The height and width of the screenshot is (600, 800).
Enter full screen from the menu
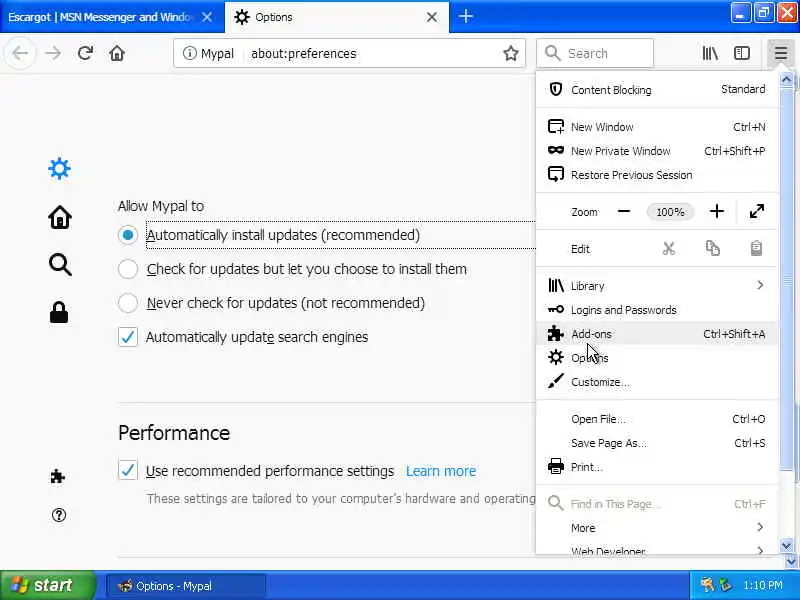point(757,212)
